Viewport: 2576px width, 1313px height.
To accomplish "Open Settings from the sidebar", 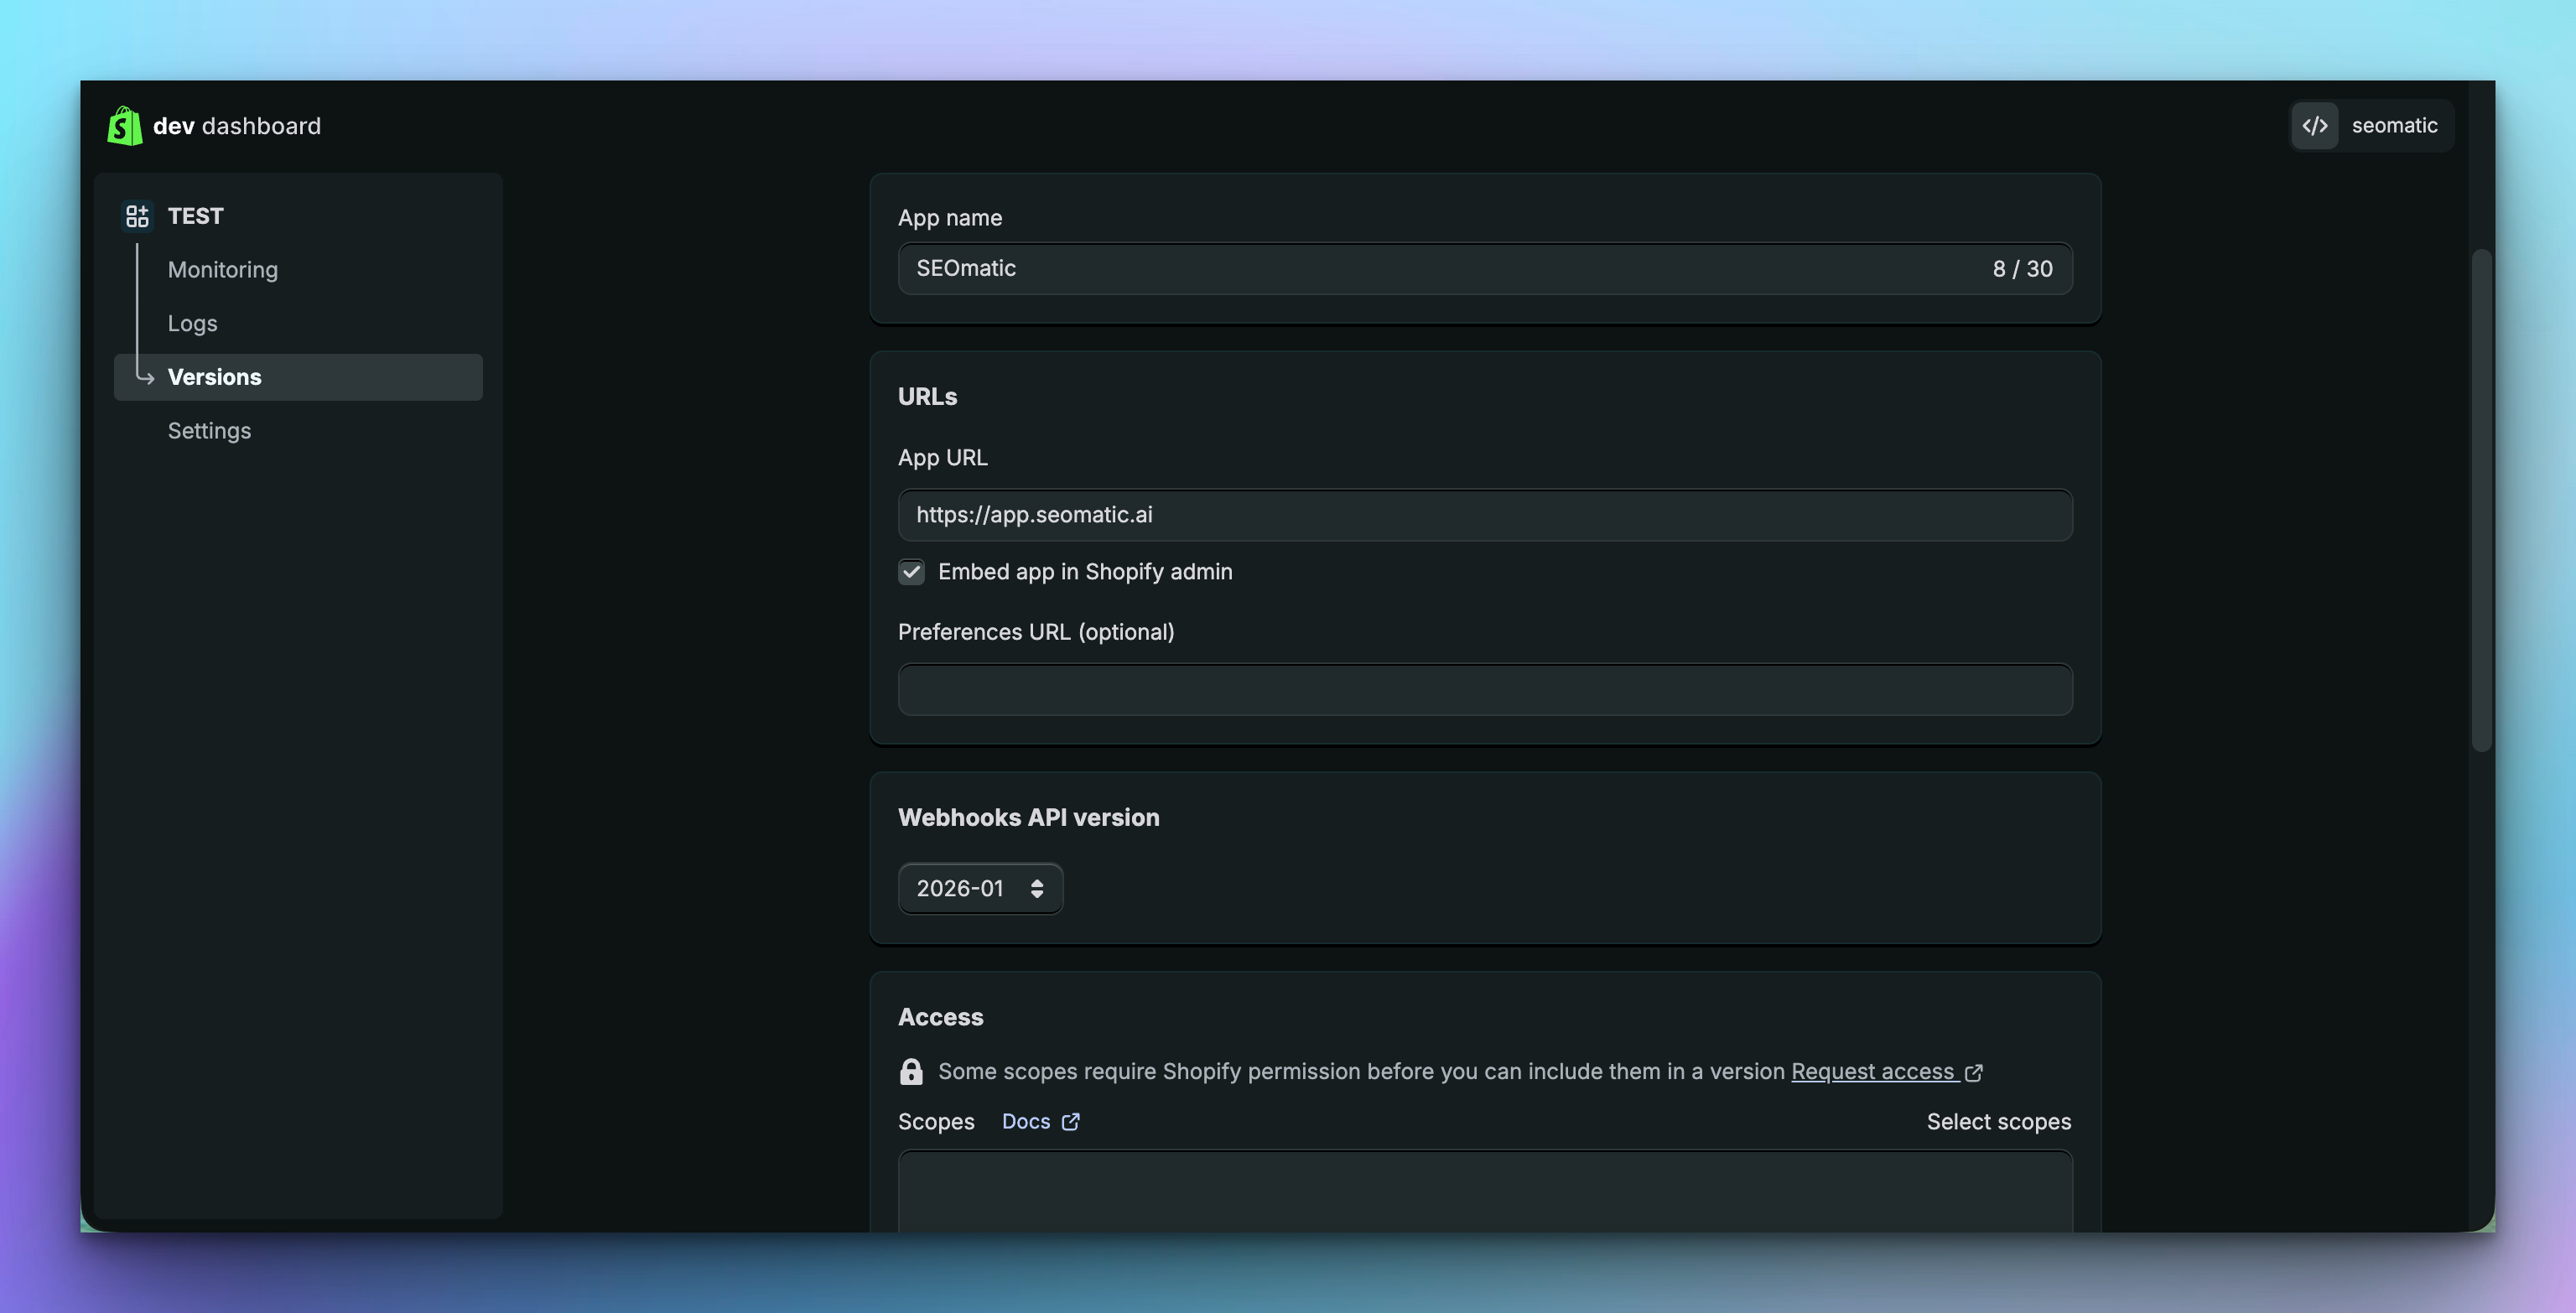I will (209, 431).
